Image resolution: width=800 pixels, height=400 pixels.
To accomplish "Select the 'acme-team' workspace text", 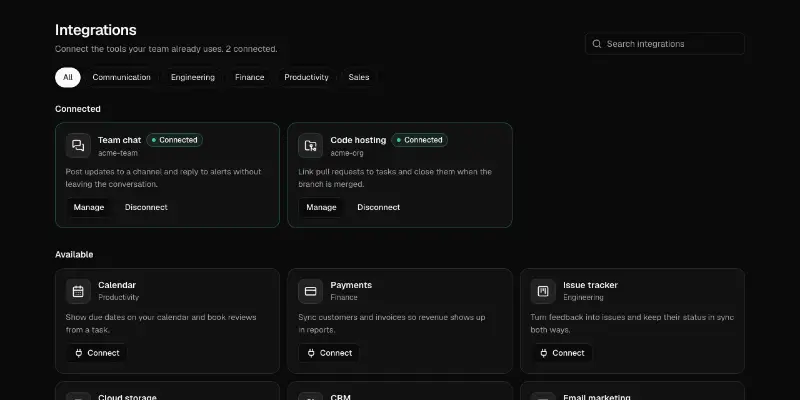I will tap(118, 153).
